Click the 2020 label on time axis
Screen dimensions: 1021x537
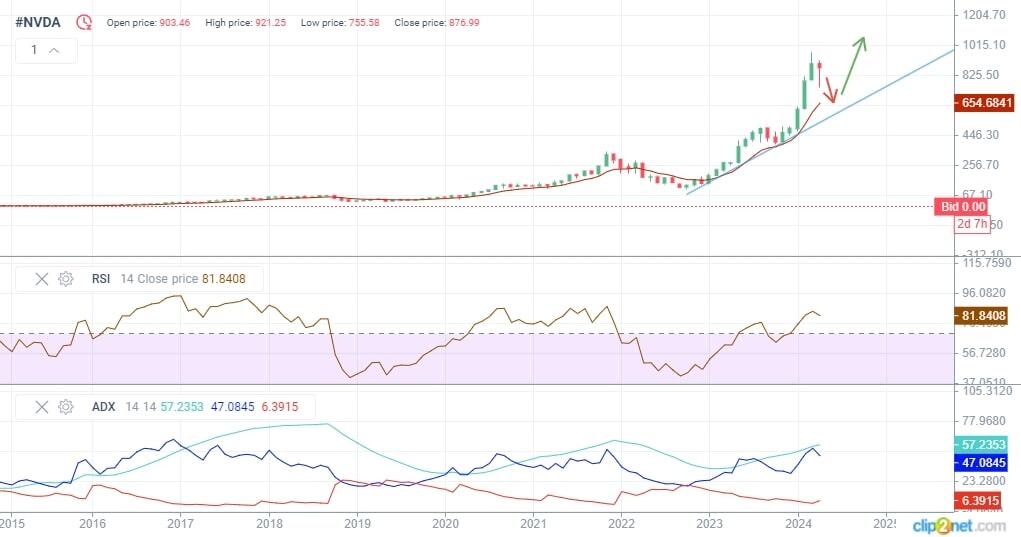point(445,523)
